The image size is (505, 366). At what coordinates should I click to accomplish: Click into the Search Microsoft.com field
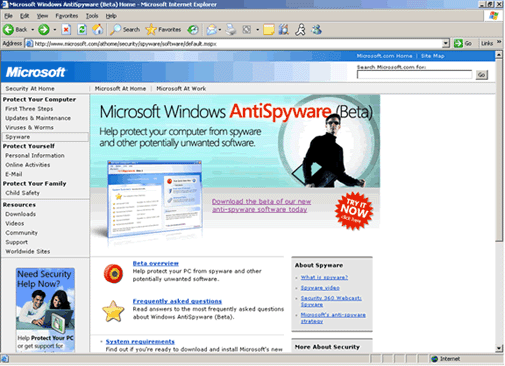[414, 75]
